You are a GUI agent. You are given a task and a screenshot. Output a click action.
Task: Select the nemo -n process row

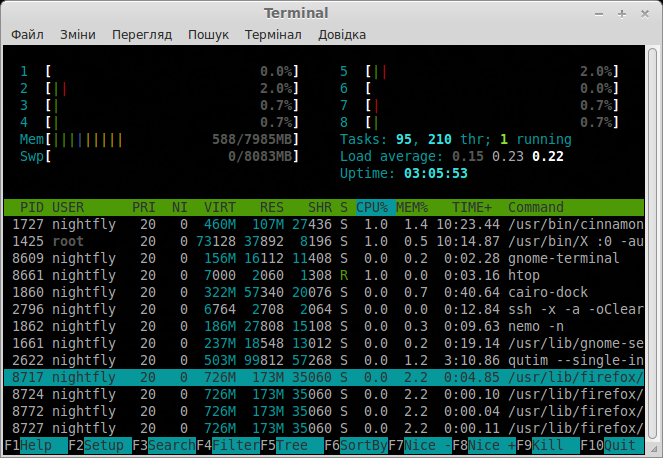[x=324, y=326]
